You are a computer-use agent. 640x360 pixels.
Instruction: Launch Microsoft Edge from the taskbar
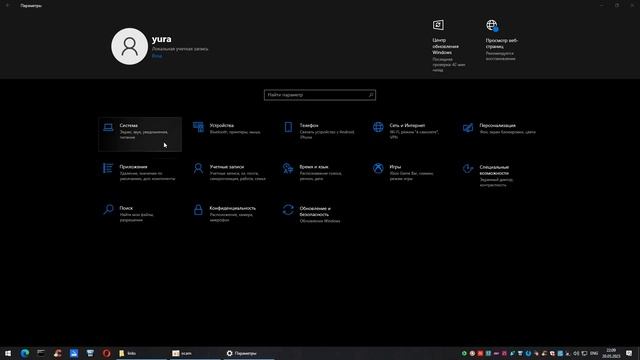pos(24,353)
